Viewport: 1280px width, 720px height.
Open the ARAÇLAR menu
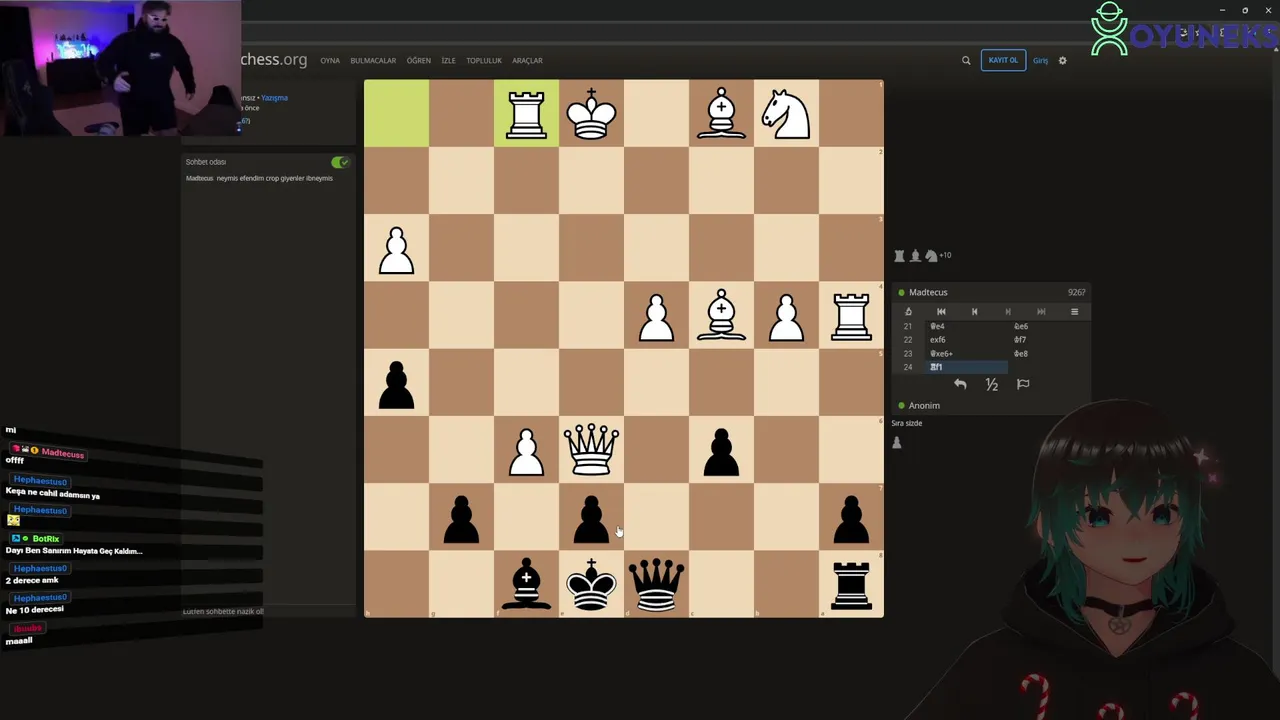point(527,60)
